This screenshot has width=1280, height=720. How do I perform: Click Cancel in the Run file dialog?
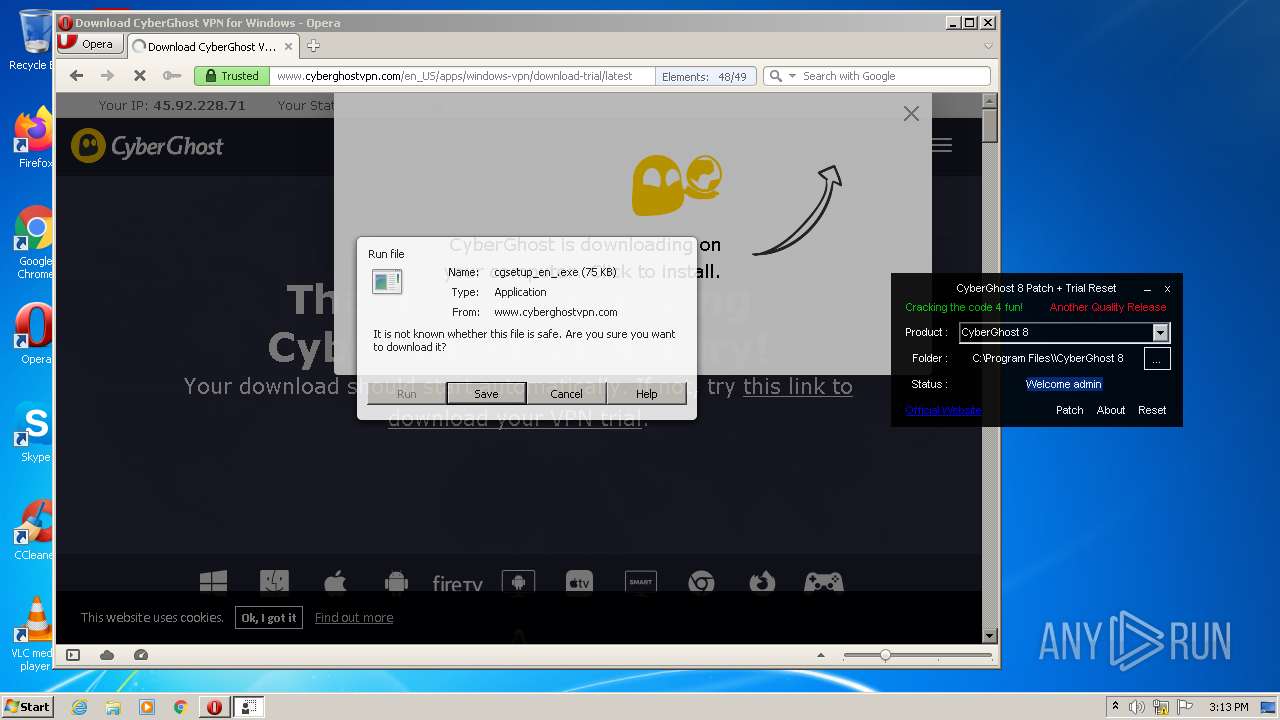[x=566, y=393]
